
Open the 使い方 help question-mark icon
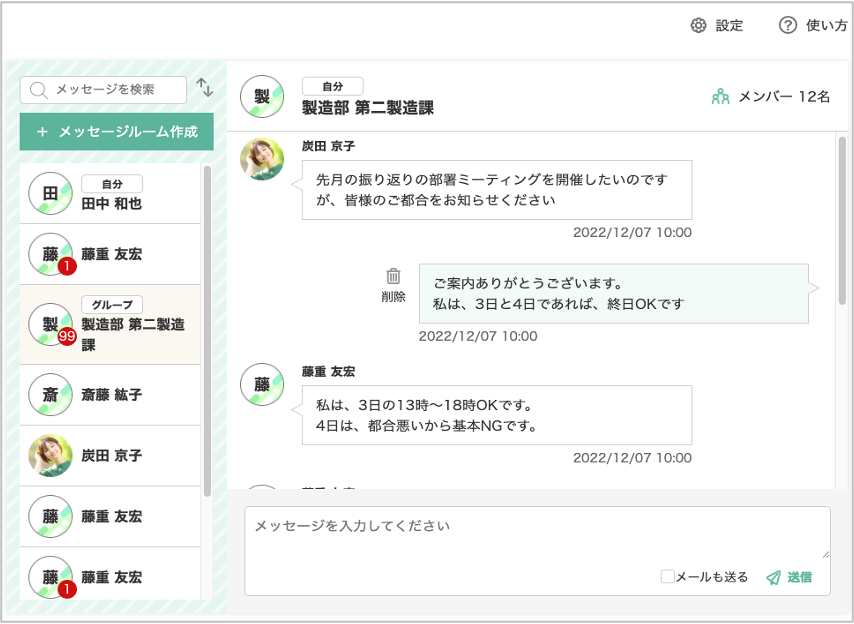pos(788,26)
